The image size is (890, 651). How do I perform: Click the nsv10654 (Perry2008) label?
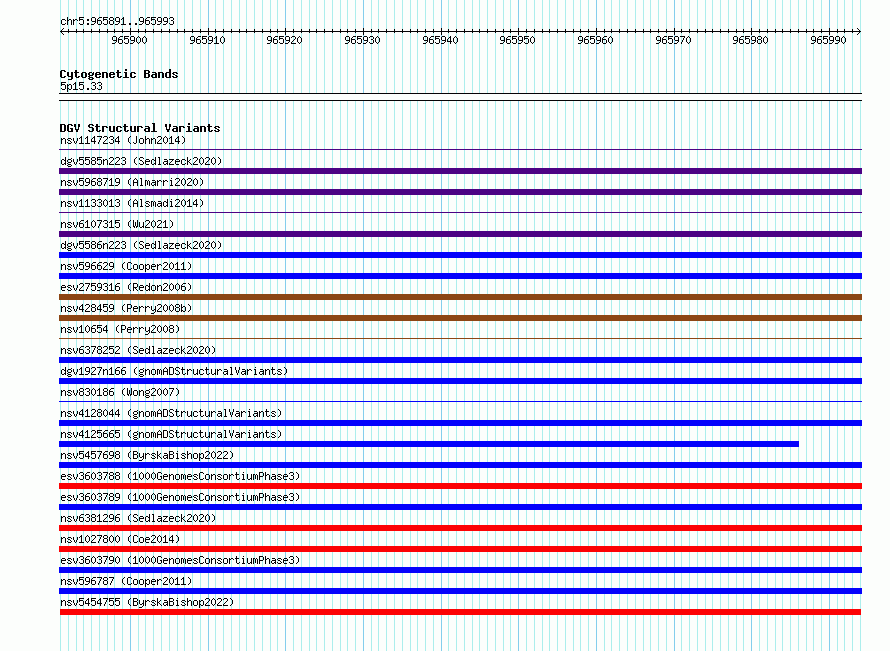[x=120, y=329]
